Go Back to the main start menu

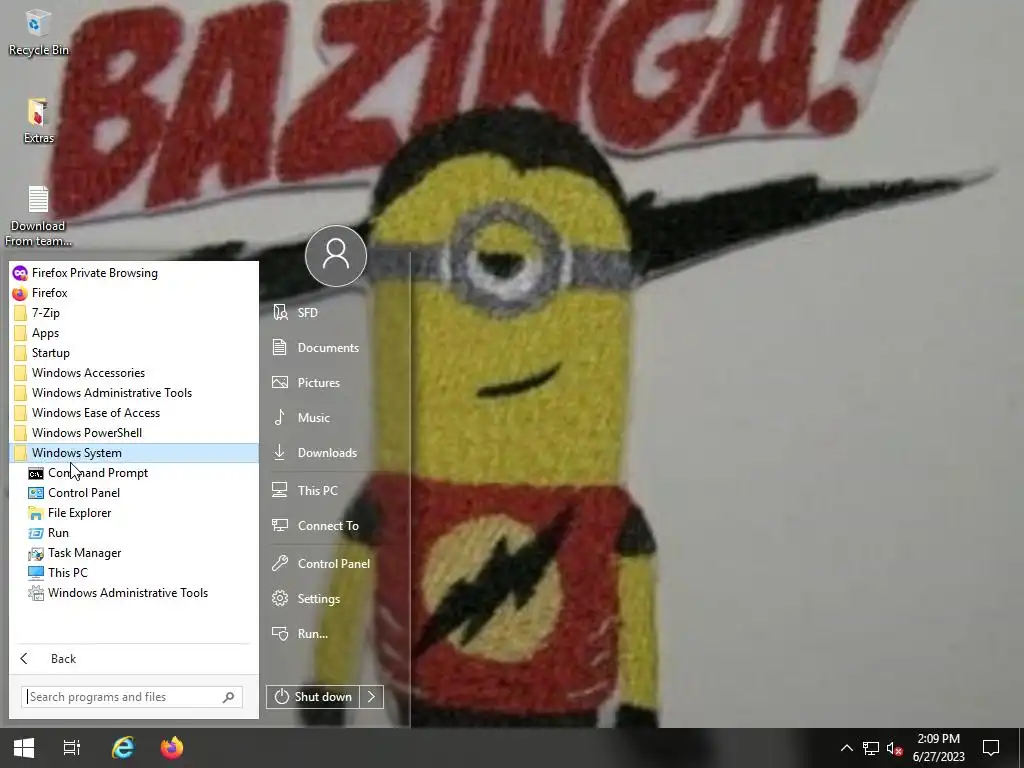(x=134, y=659)
